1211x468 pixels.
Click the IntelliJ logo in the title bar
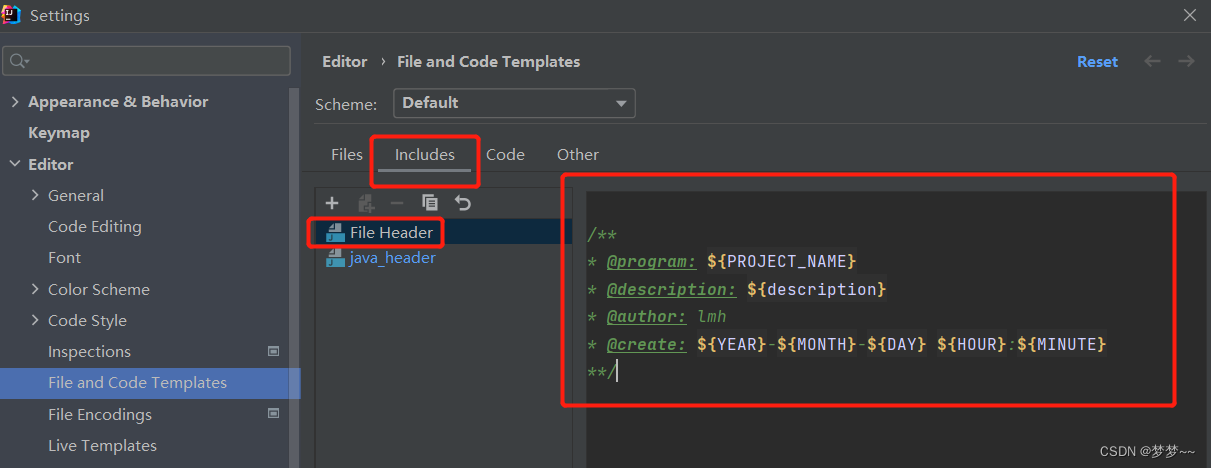[13, 15]
